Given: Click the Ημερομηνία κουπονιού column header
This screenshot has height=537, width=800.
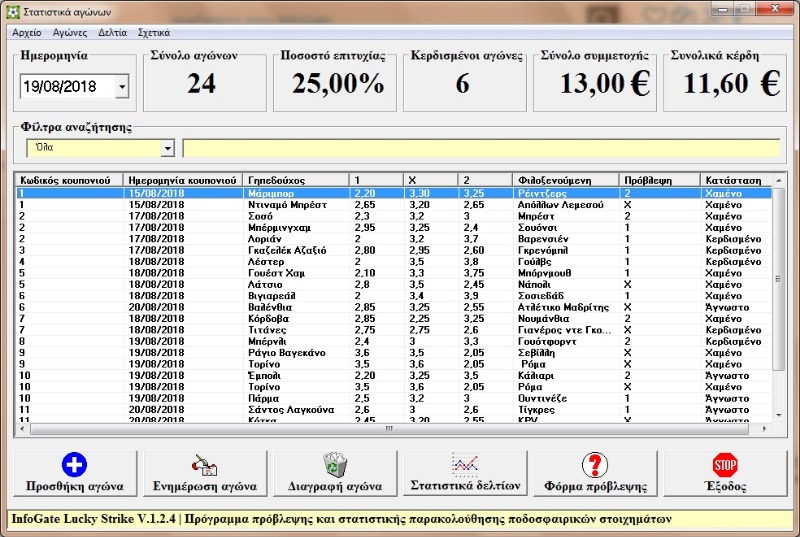Looking at the screenshot, I should 182,180.
